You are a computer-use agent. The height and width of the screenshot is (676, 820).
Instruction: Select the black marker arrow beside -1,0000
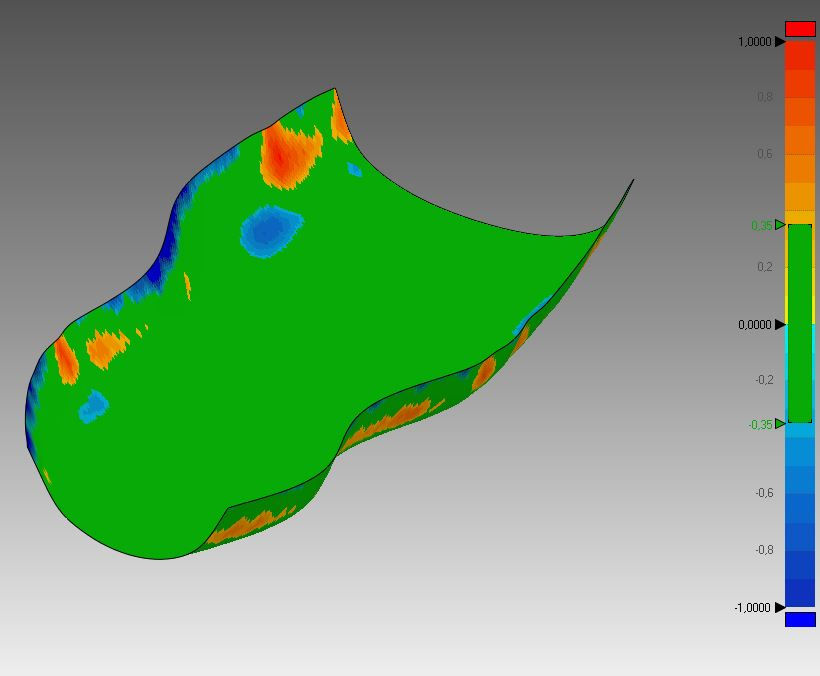tap(780, 608)
